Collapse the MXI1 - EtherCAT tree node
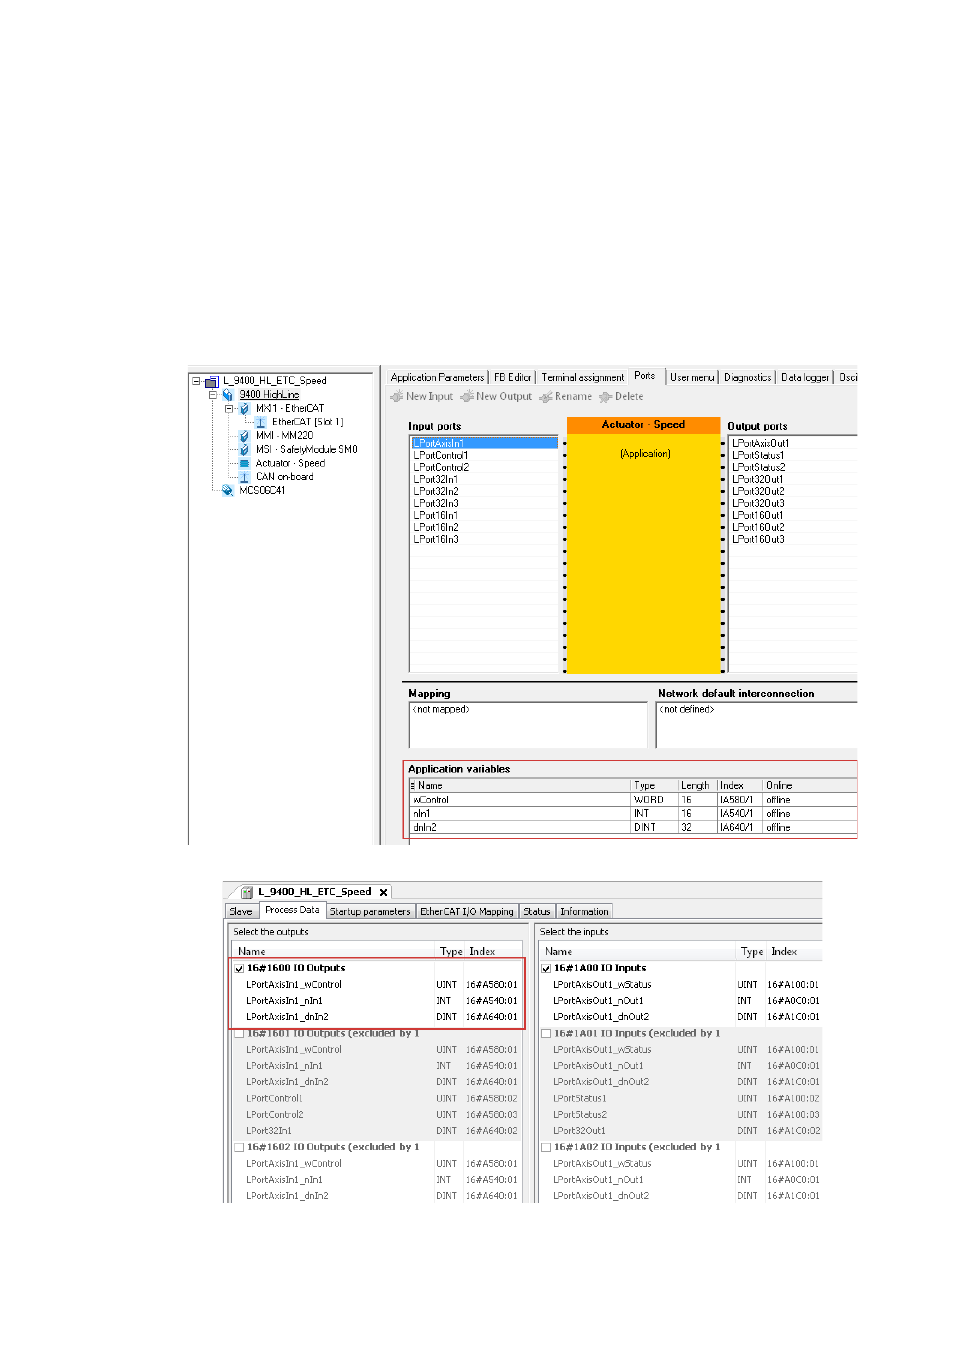 (229, 408)
